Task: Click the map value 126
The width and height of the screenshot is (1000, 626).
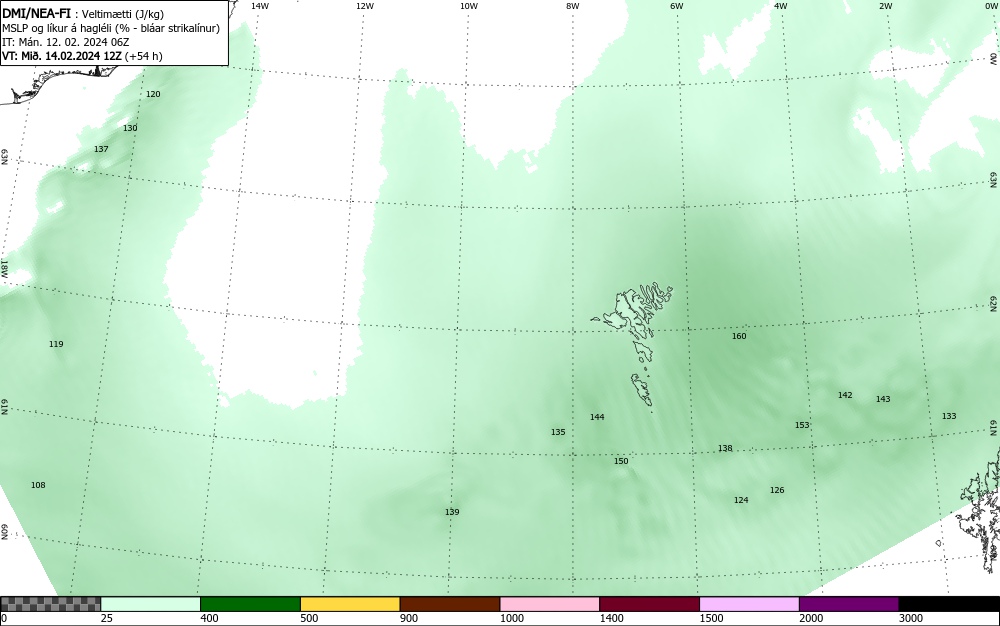Action: 777,490
